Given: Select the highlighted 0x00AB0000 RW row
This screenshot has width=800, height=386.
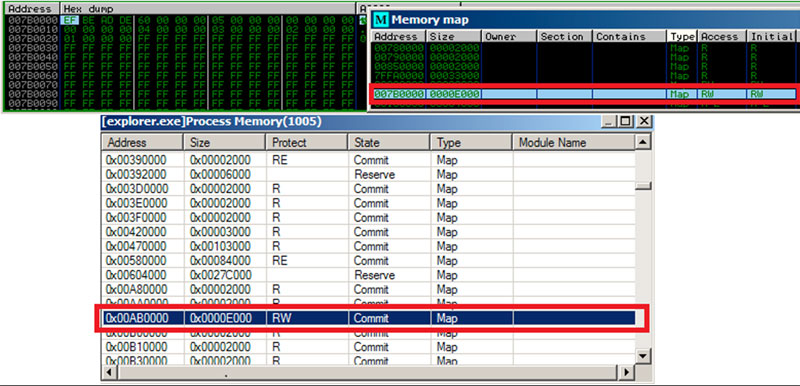Looking at the screenshot, I should pyautogui.click(x=368, y=318).
